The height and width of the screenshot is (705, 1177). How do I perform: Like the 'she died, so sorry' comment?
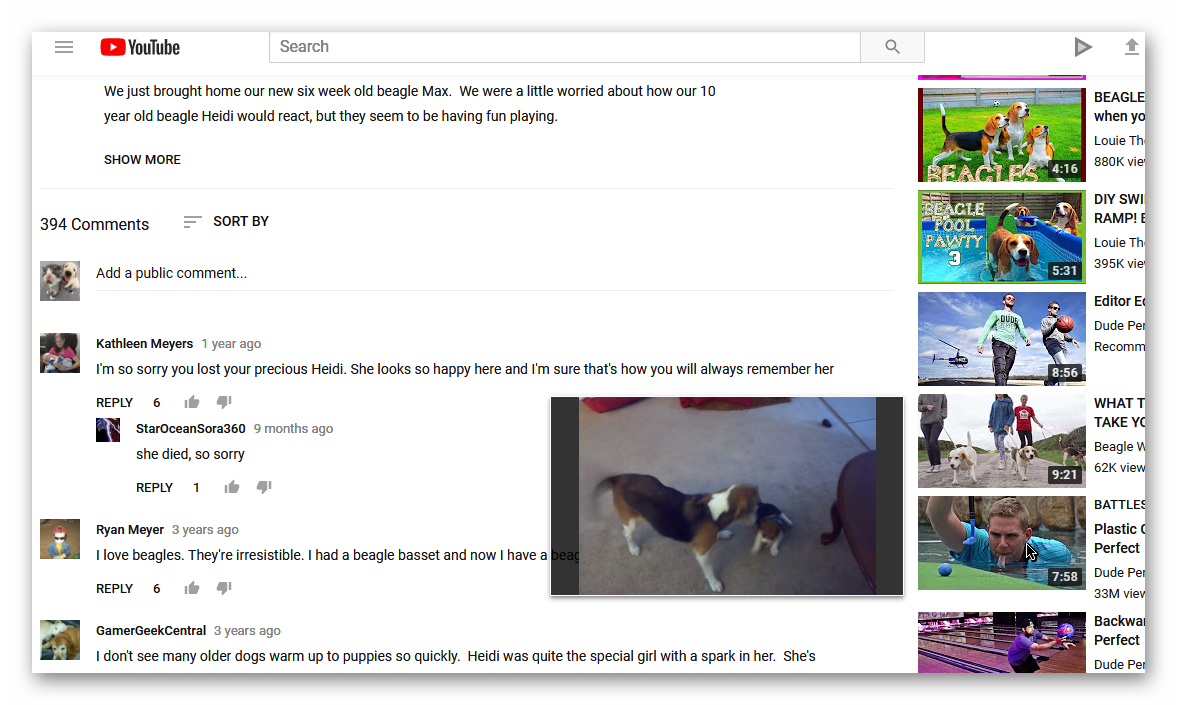[x=231, y=487]
